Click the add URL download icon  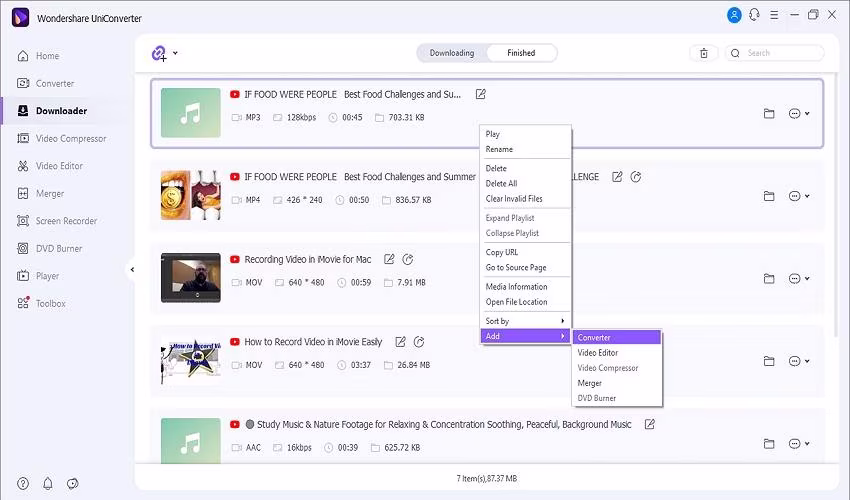[159, 53]
